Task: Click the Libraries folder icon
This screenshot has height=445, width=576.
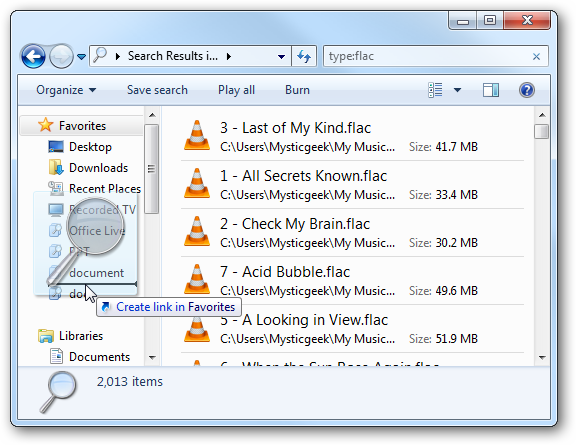Action: point(46,336)
